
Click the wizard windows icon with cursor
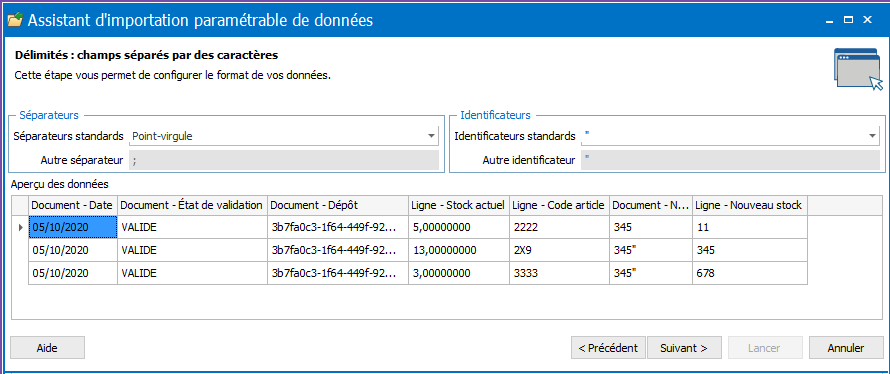858,69
